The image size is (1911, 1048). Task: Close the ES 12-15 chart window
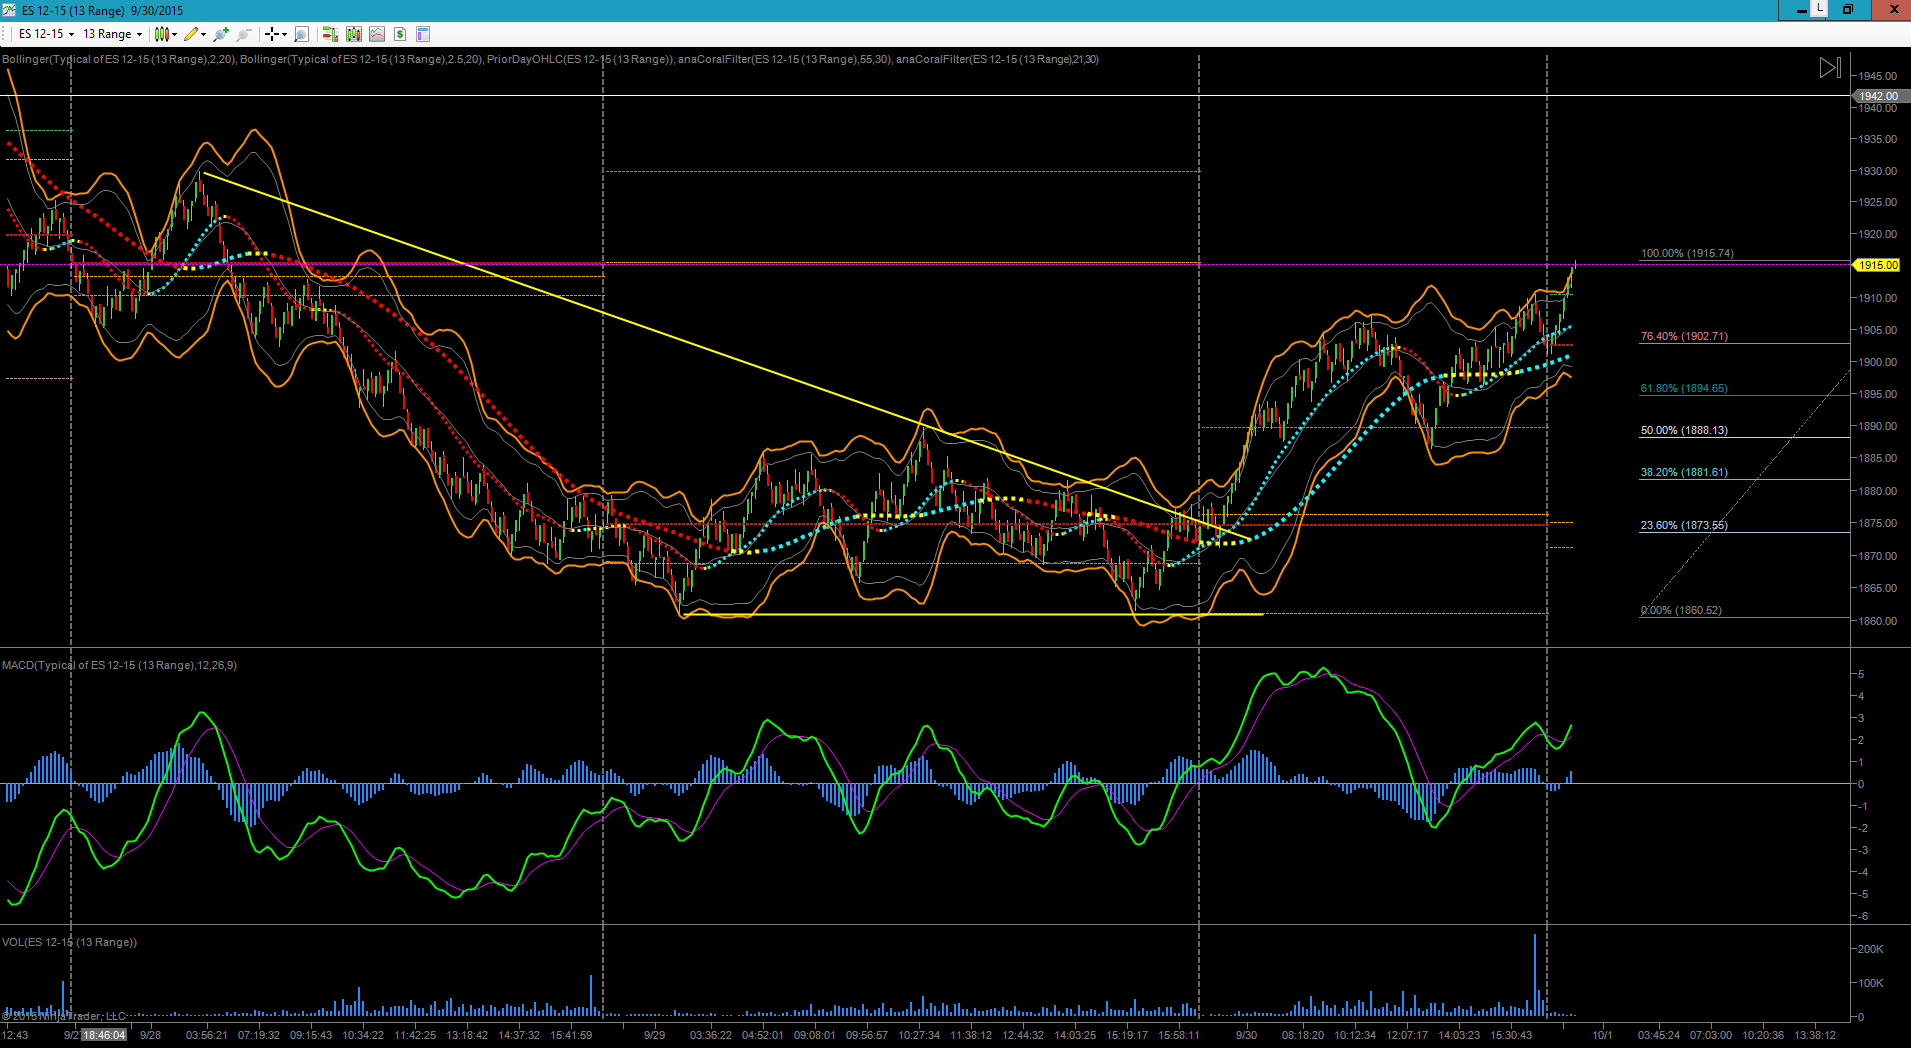pos(1893,10)
